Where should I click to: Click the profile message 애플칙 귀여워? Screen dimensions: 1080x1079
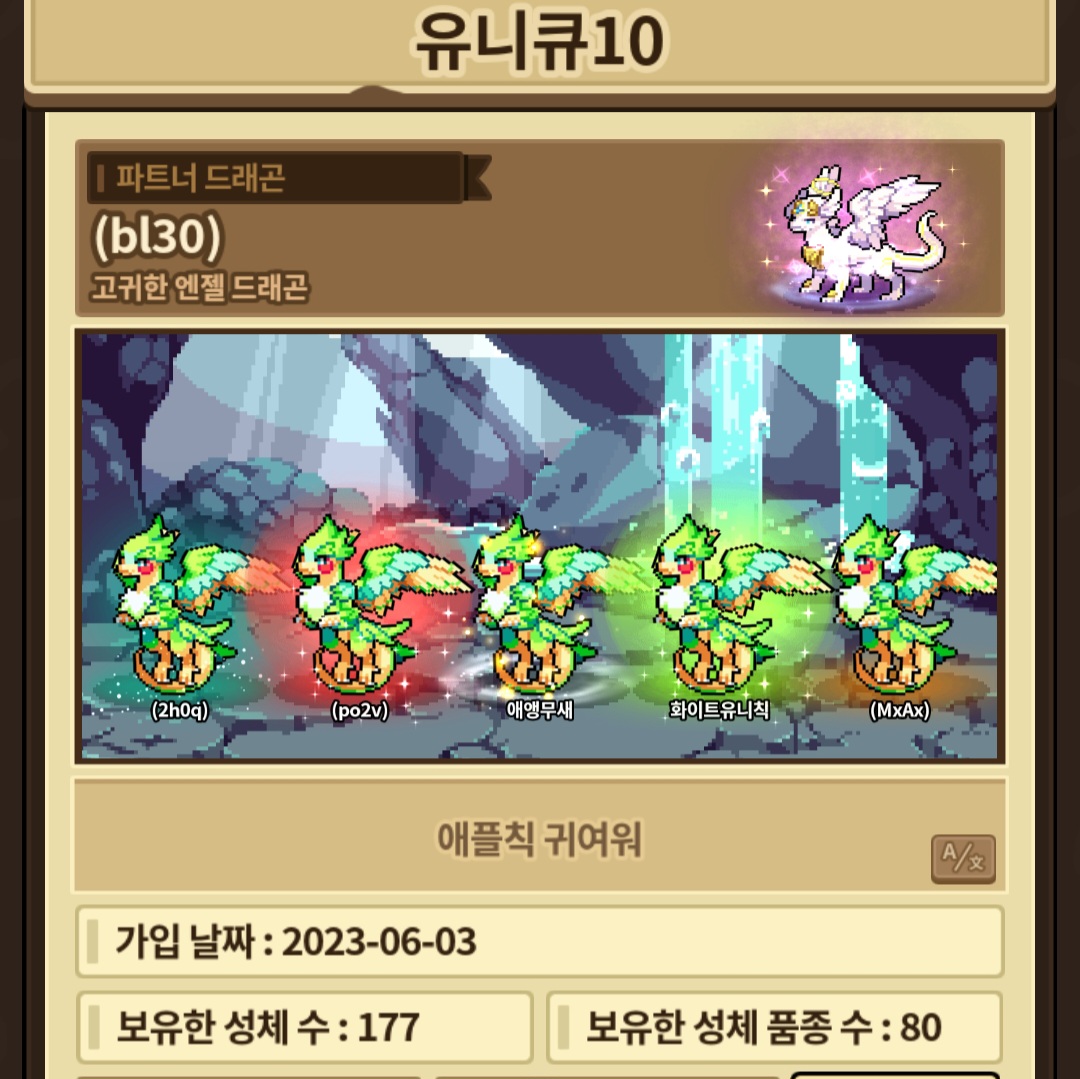[x=539, y=839]
